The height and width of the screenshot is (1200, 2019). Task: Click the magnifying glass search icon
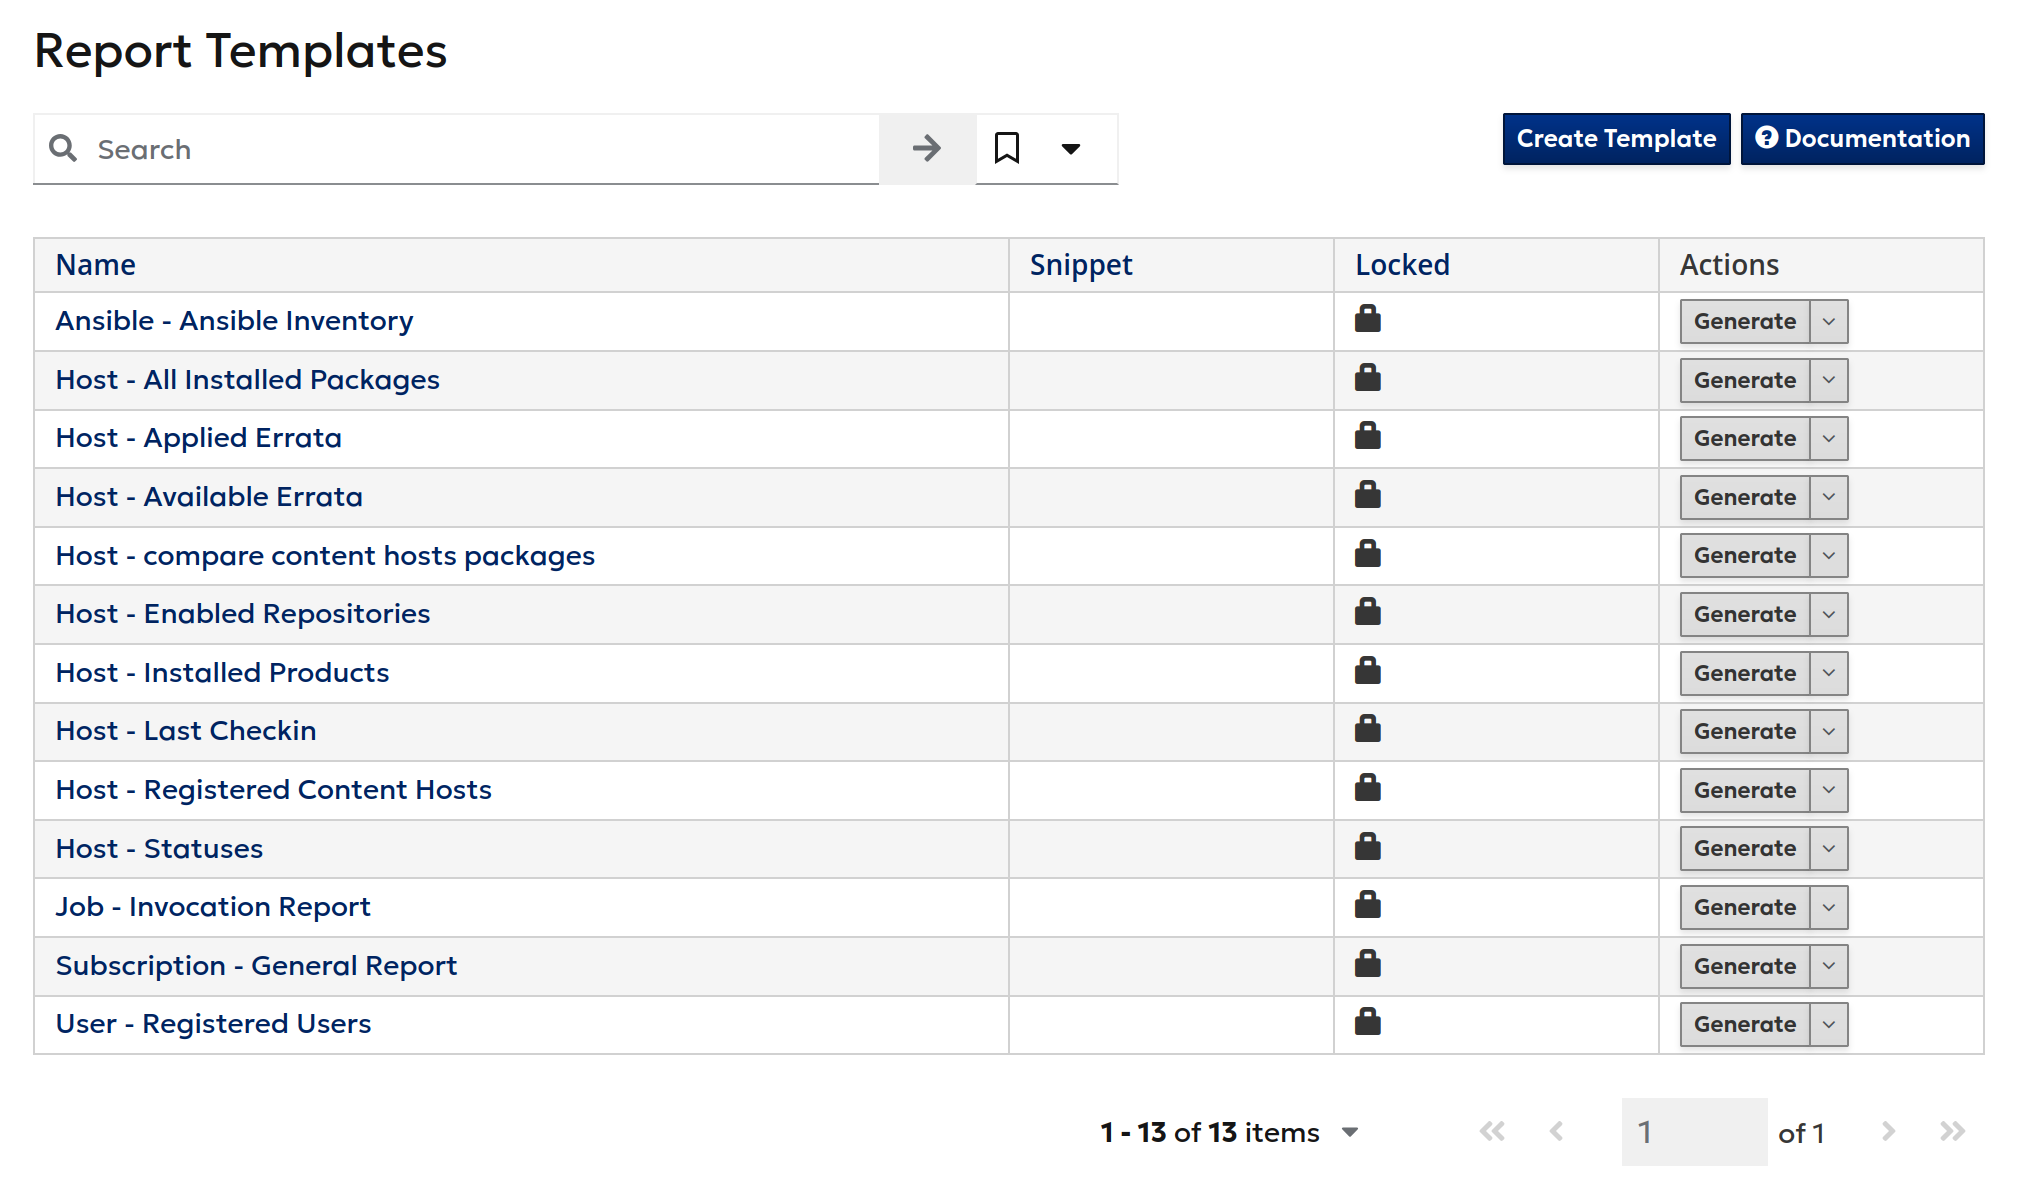[63, 148]
